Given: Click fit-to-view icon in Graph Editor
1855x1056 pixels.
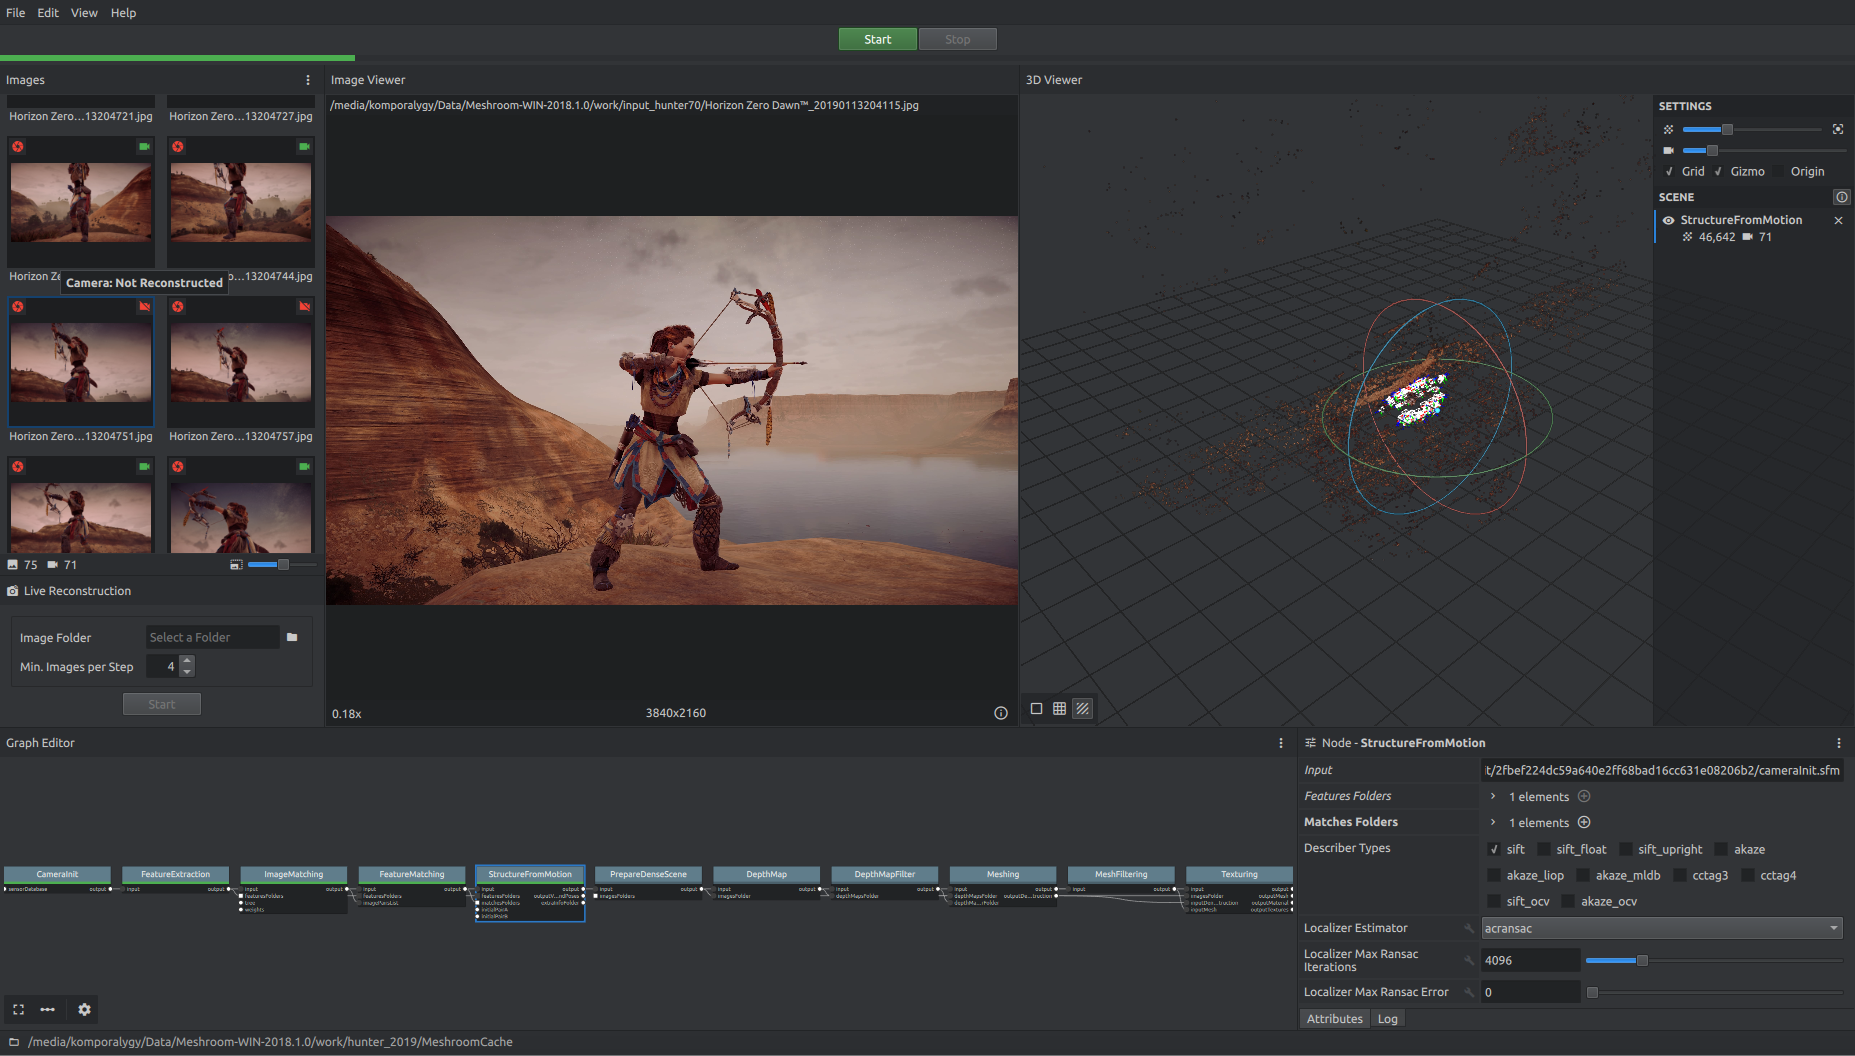Looking at the screenshot, I should pos(18,1010).
